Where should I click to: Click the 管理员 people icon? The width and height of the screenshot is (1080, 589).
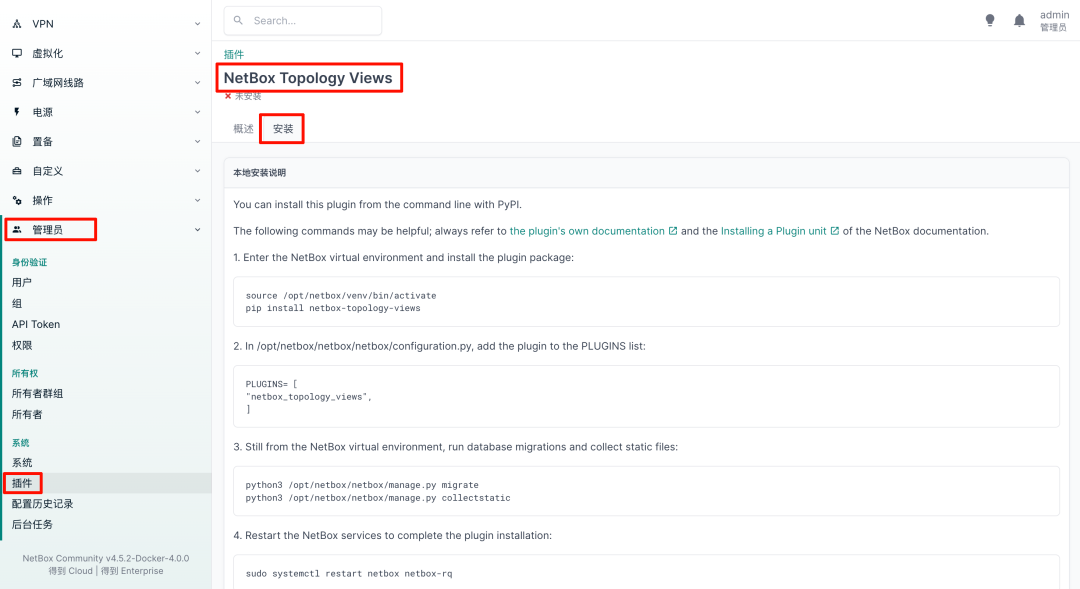[17, 229]
